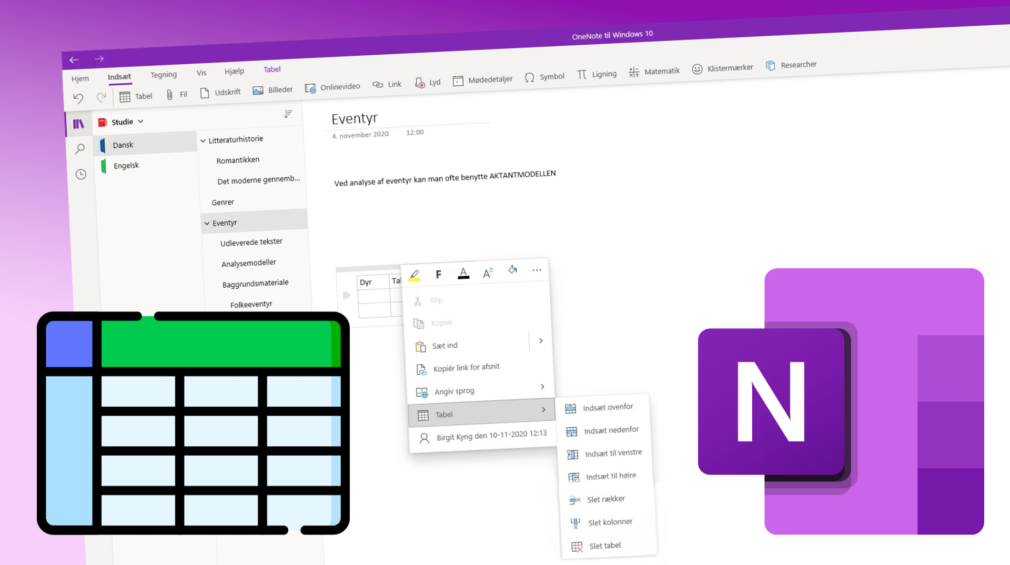The width and height of the screenshot is (1010, 565).
Task: Choose Kopiér link for afsnit
Action: click(x=466, y=368)
